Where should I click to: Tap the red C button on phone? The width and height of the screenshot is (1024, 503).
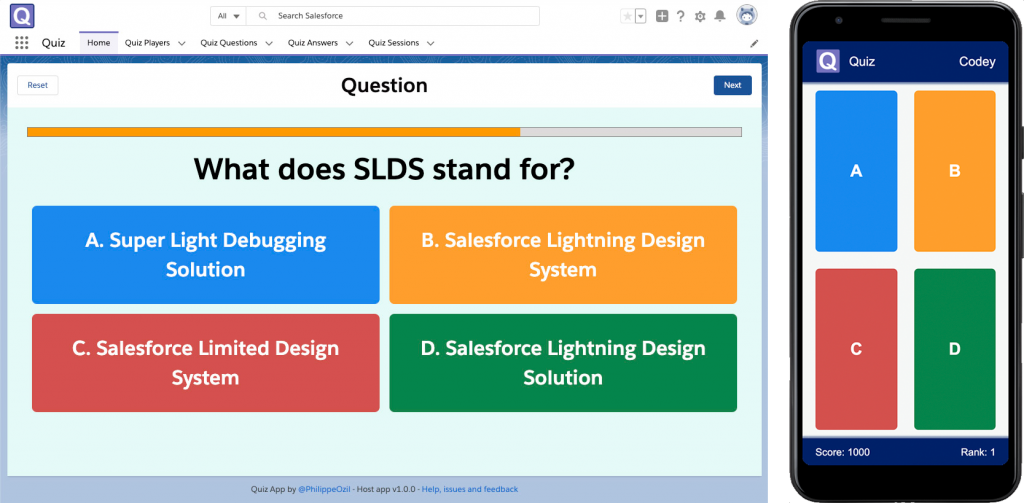[856, 349]
